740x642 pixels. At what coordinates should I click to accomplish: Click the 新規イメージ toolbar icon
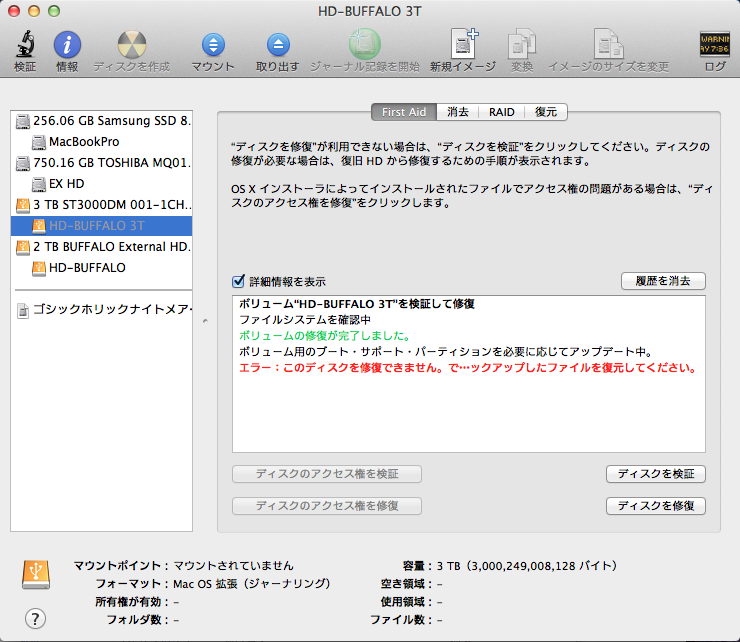pyautogui.click(x=463, y=44)
